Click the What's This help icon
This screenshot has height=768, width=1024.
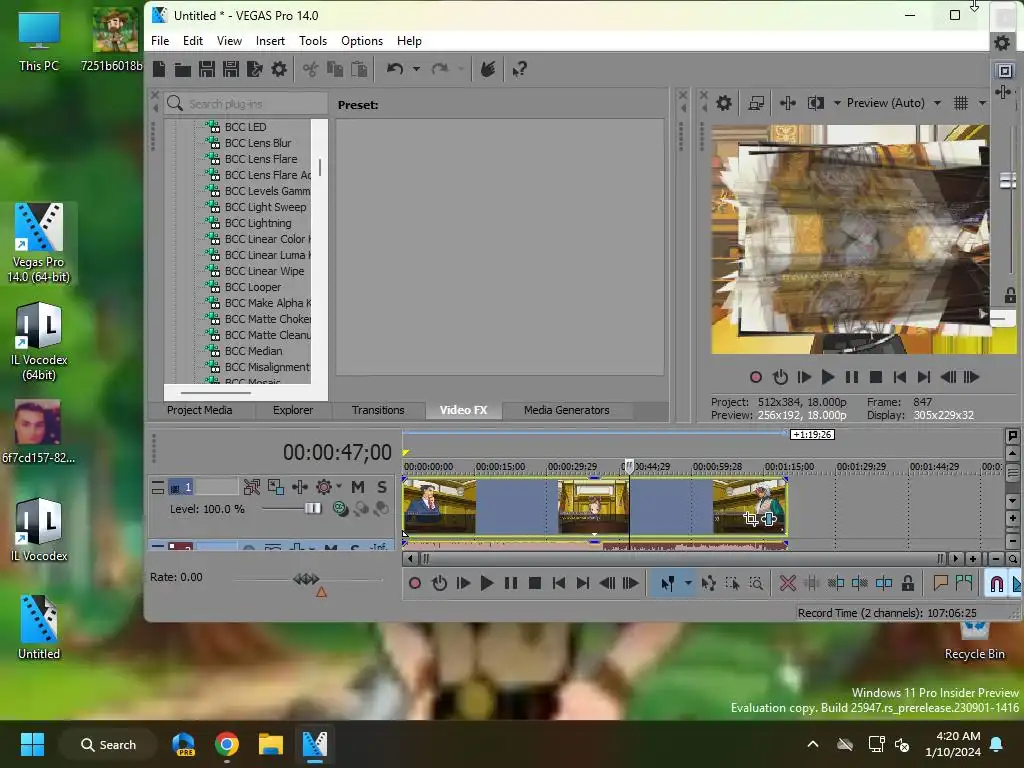tap(519, 69)
